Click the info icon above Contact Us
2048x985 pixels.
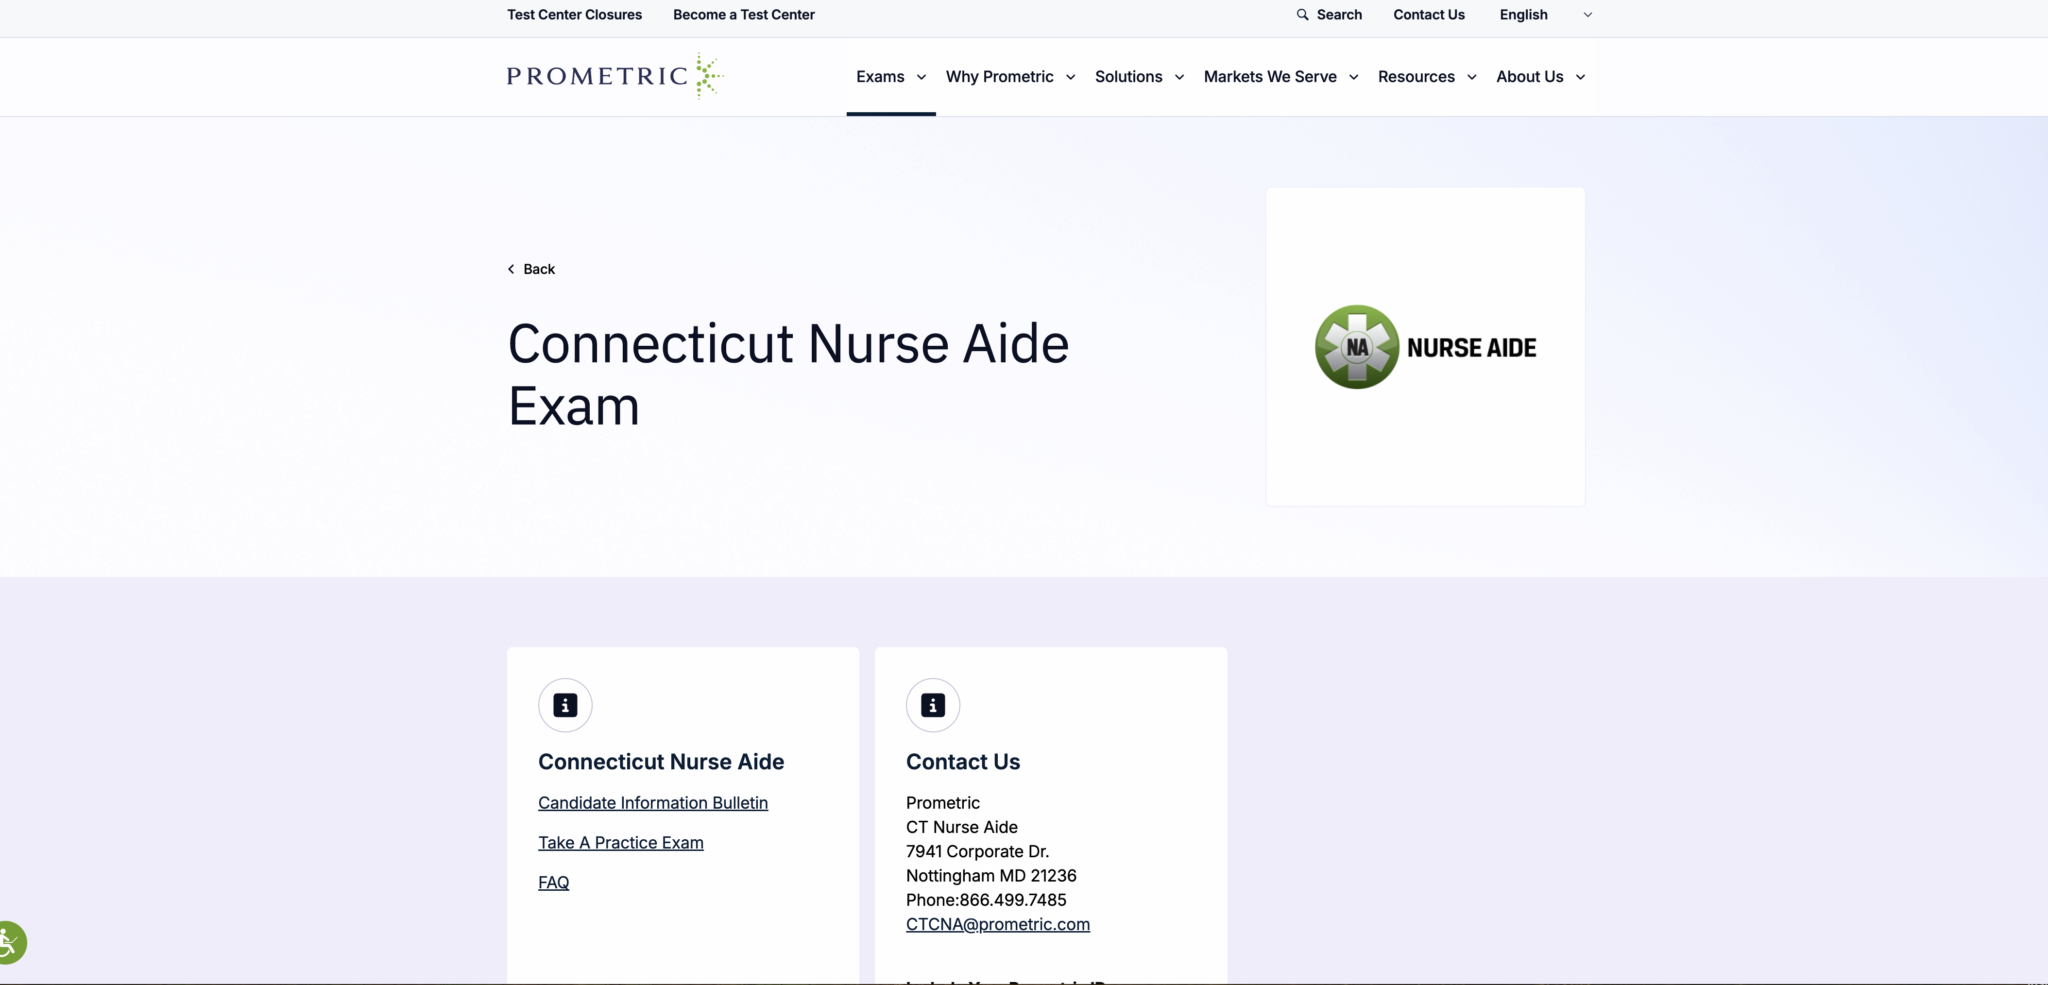[x=932, y=705]
